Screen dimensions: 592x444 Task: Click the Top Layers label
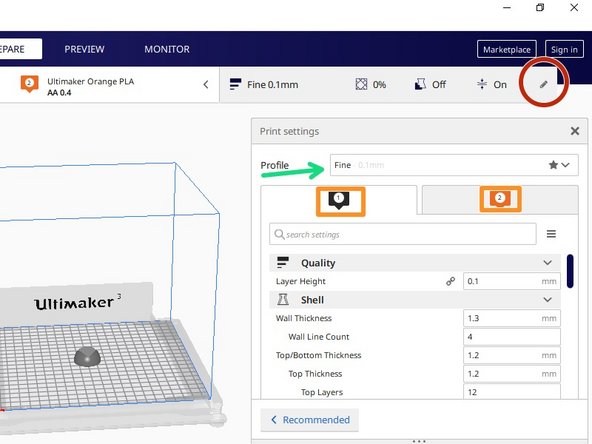[322, 392]
